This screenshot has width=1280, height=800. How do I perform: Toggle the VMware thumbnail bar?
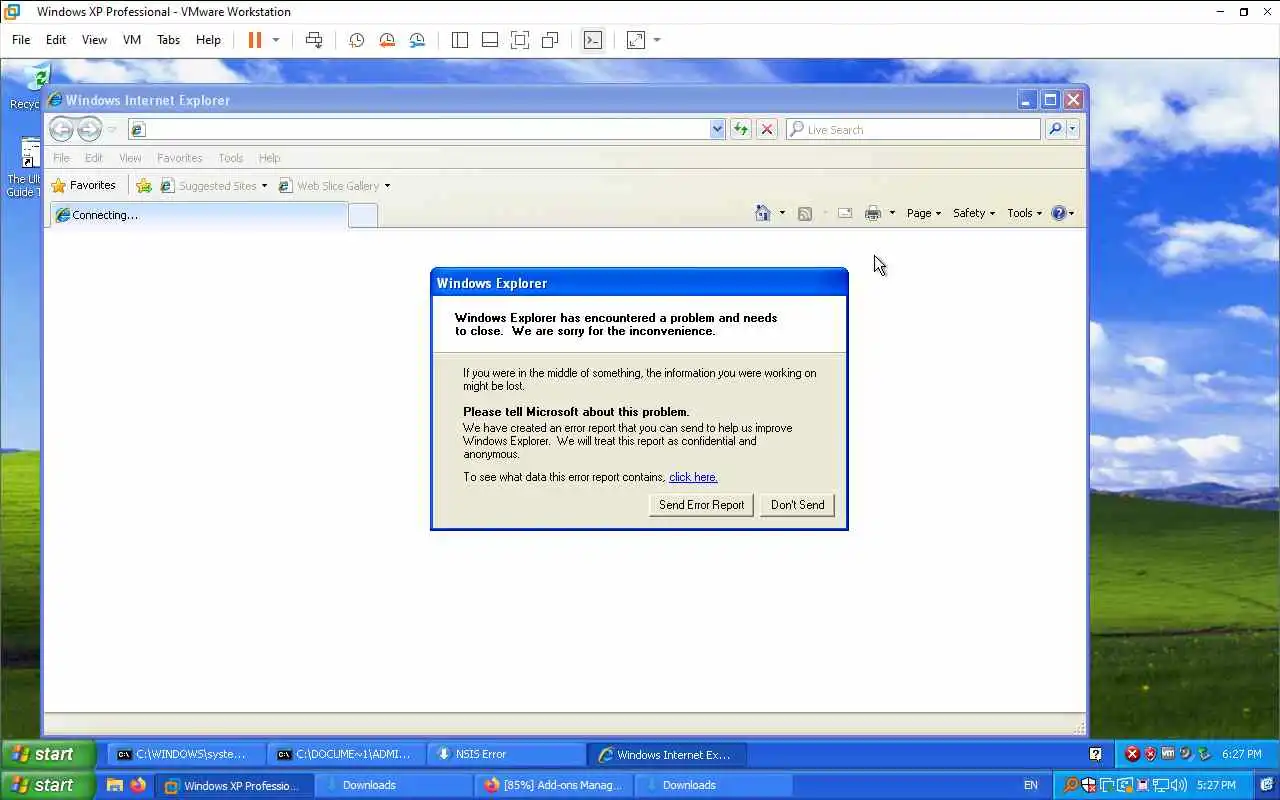click(490, 40)
